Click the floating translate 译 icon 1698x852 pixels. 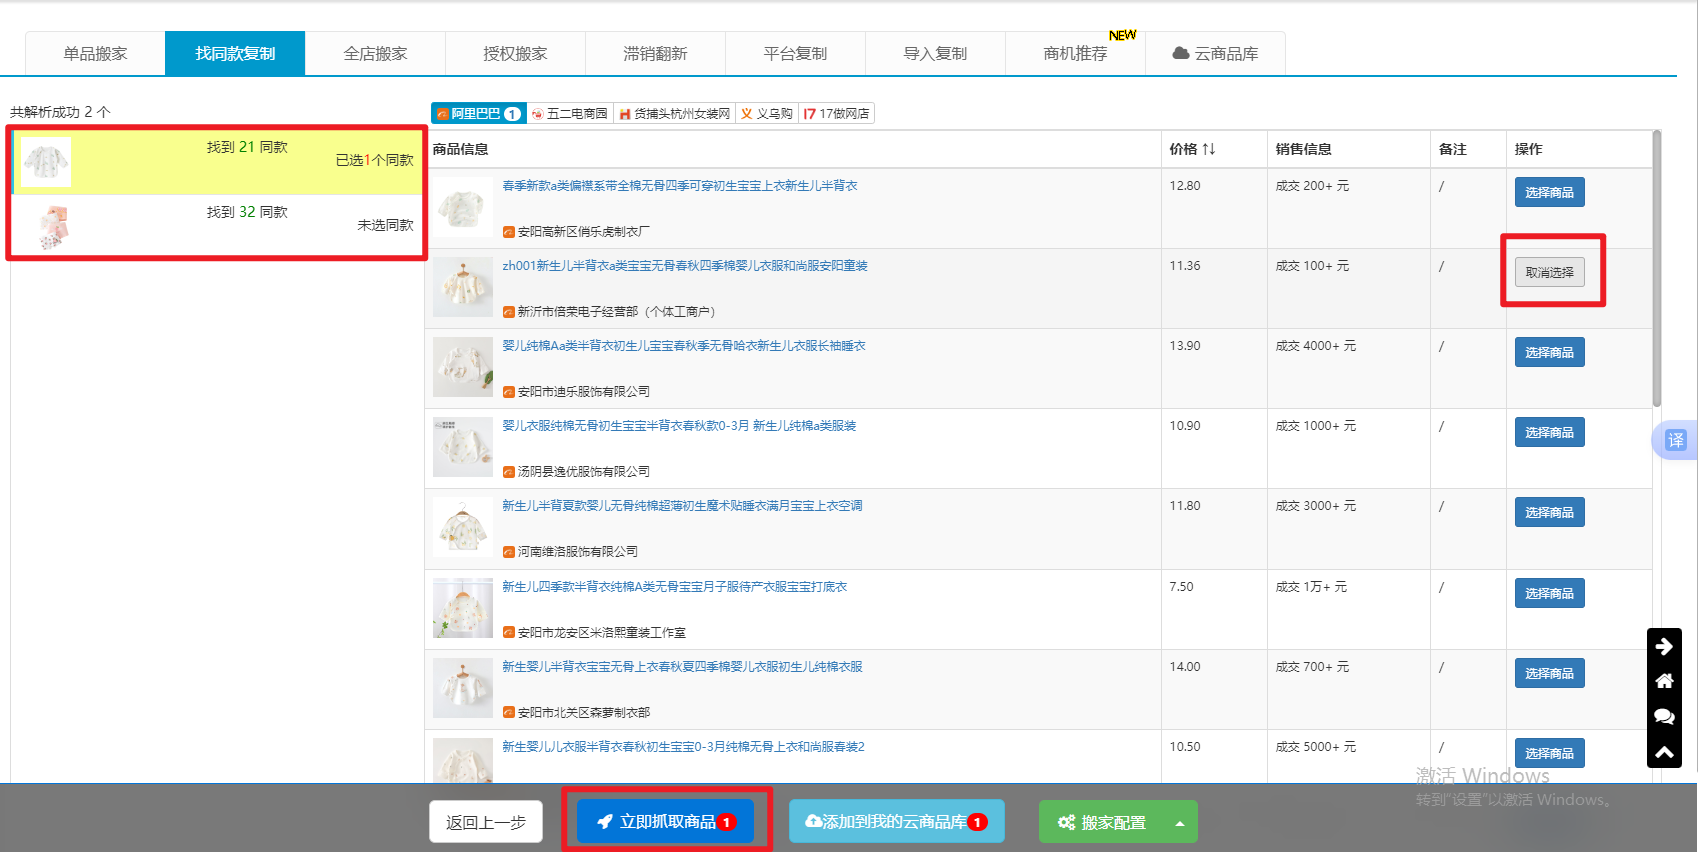(x=1675, y=440)
